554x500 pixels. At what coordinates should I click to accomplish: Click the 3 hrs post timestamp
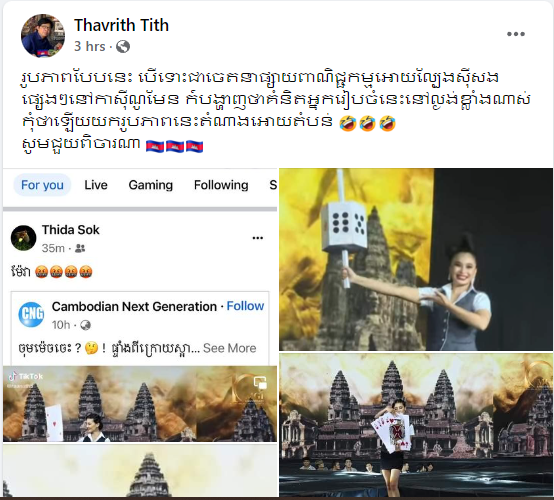[x=90, y=46]
